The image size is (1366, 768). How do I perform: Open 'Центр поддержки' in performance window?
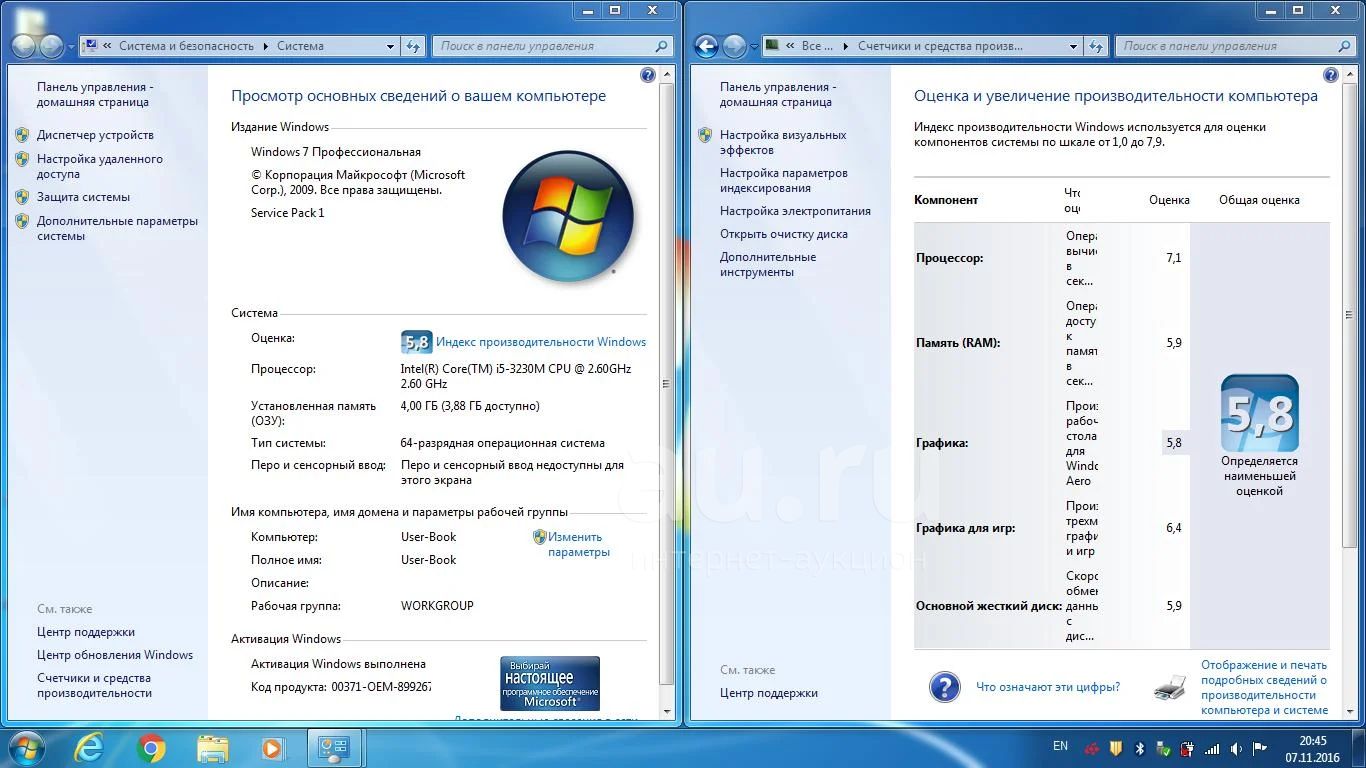pos(769,693)
